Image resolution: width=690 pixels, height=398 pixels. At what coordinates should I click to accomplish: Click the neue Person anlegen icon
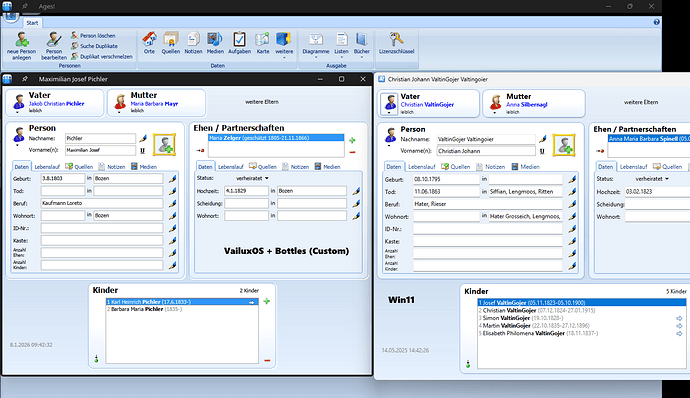21,40
